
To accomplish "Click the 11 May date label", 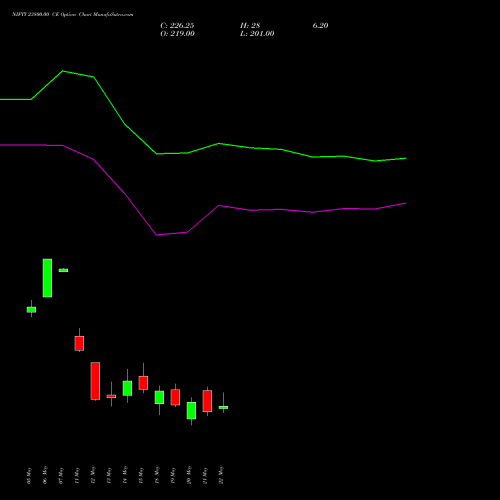I will click(x=77, y=476).
